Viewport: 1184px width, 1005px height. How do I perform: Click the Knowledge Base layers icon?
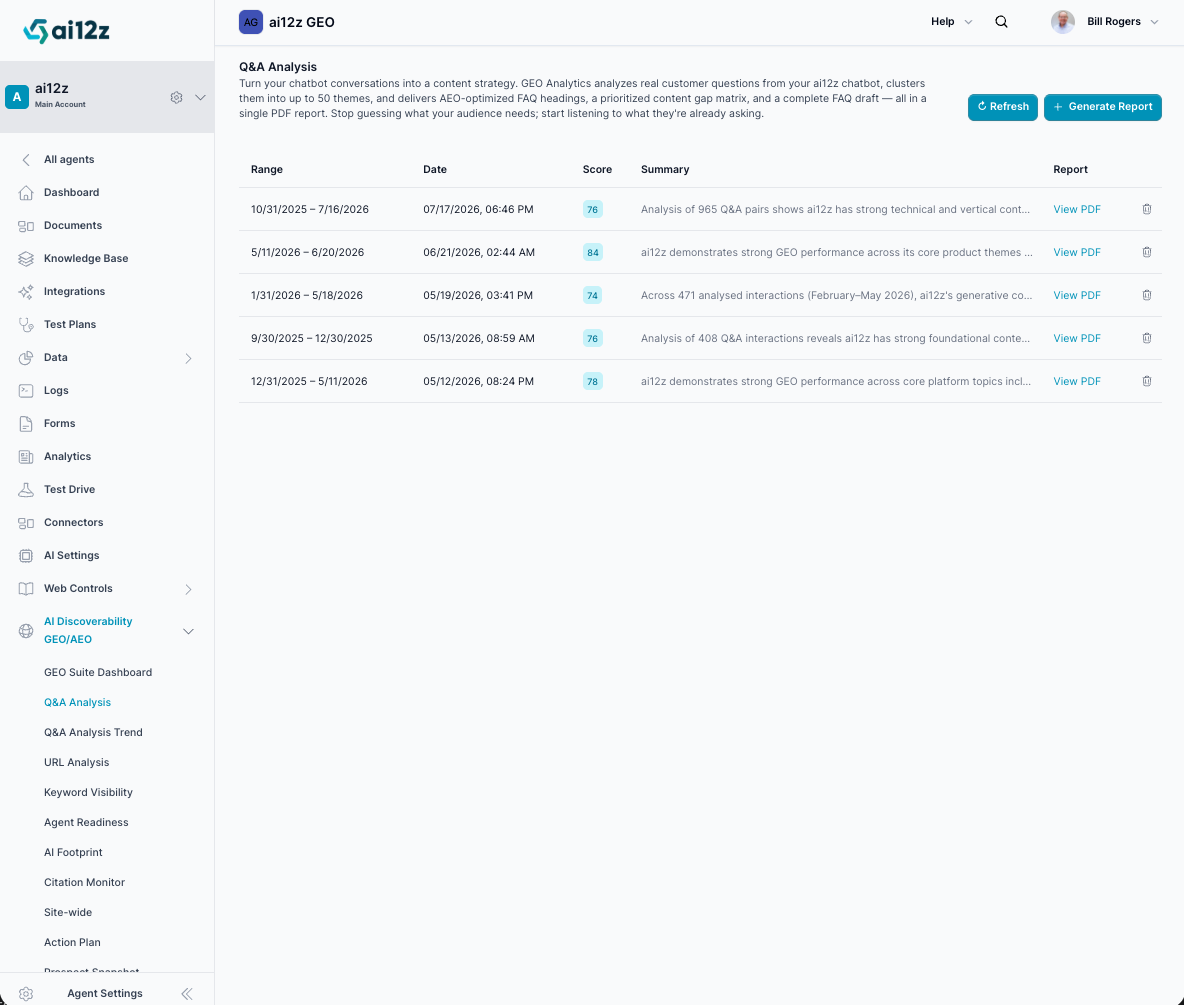26,258
